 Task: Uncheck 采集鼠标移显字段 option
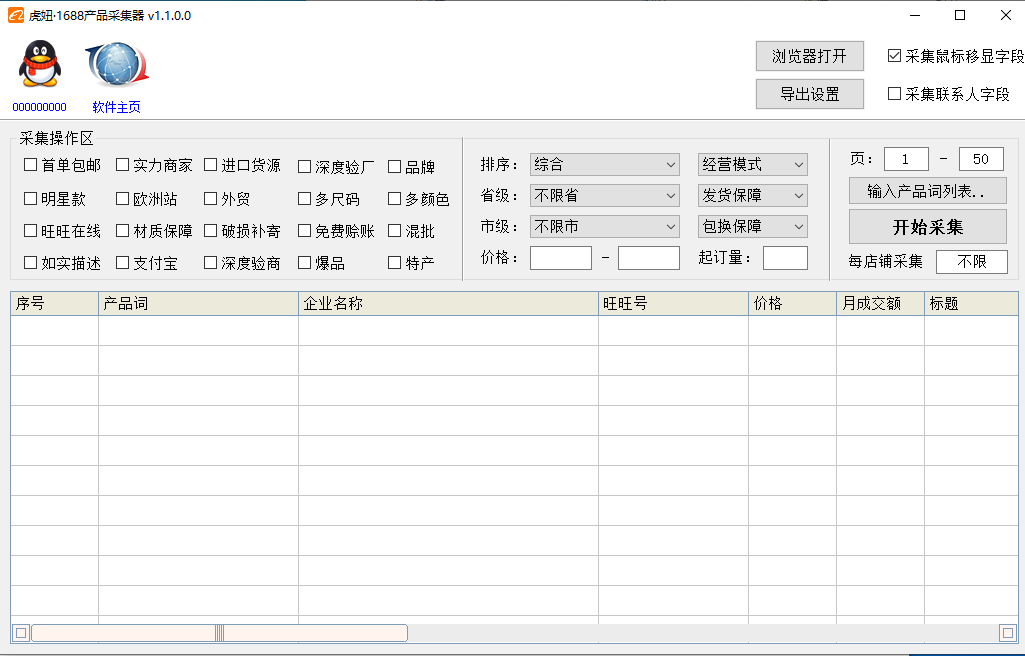point(895,56)
